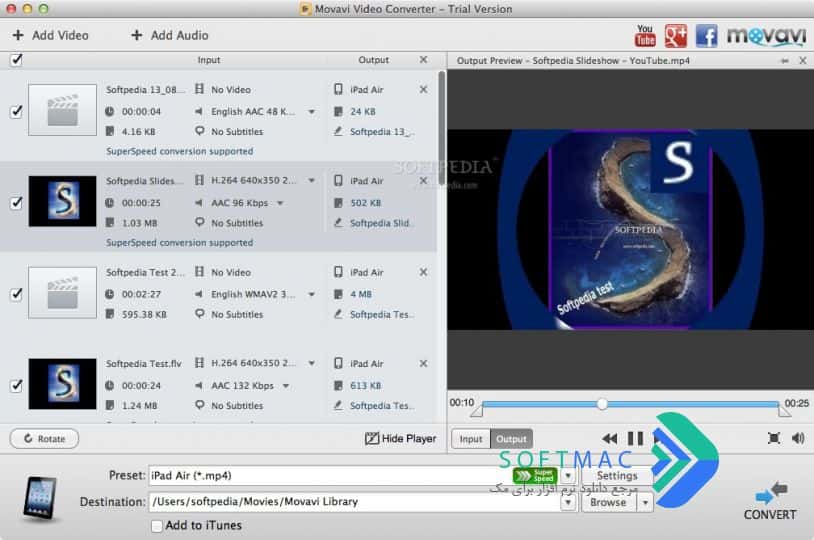Click Add Audio in the toolbar
814x540 pixels.
170,35
